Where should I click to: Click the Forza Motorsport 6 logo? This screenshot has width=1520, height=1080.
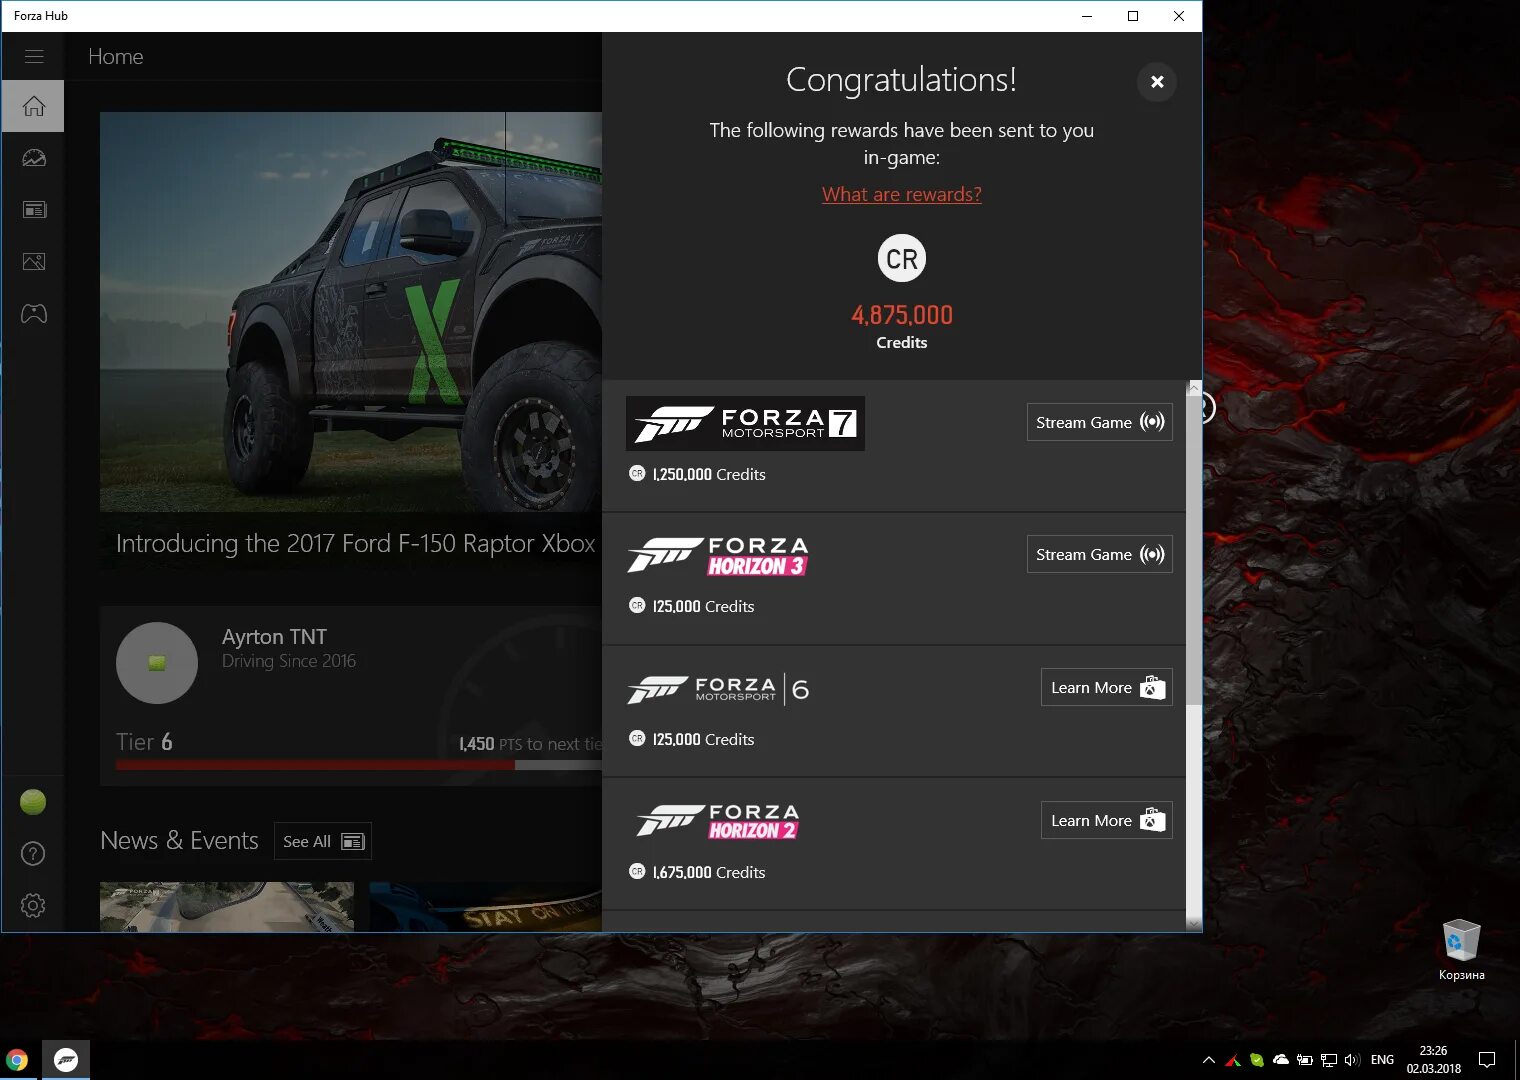click(x=718, y=689)
